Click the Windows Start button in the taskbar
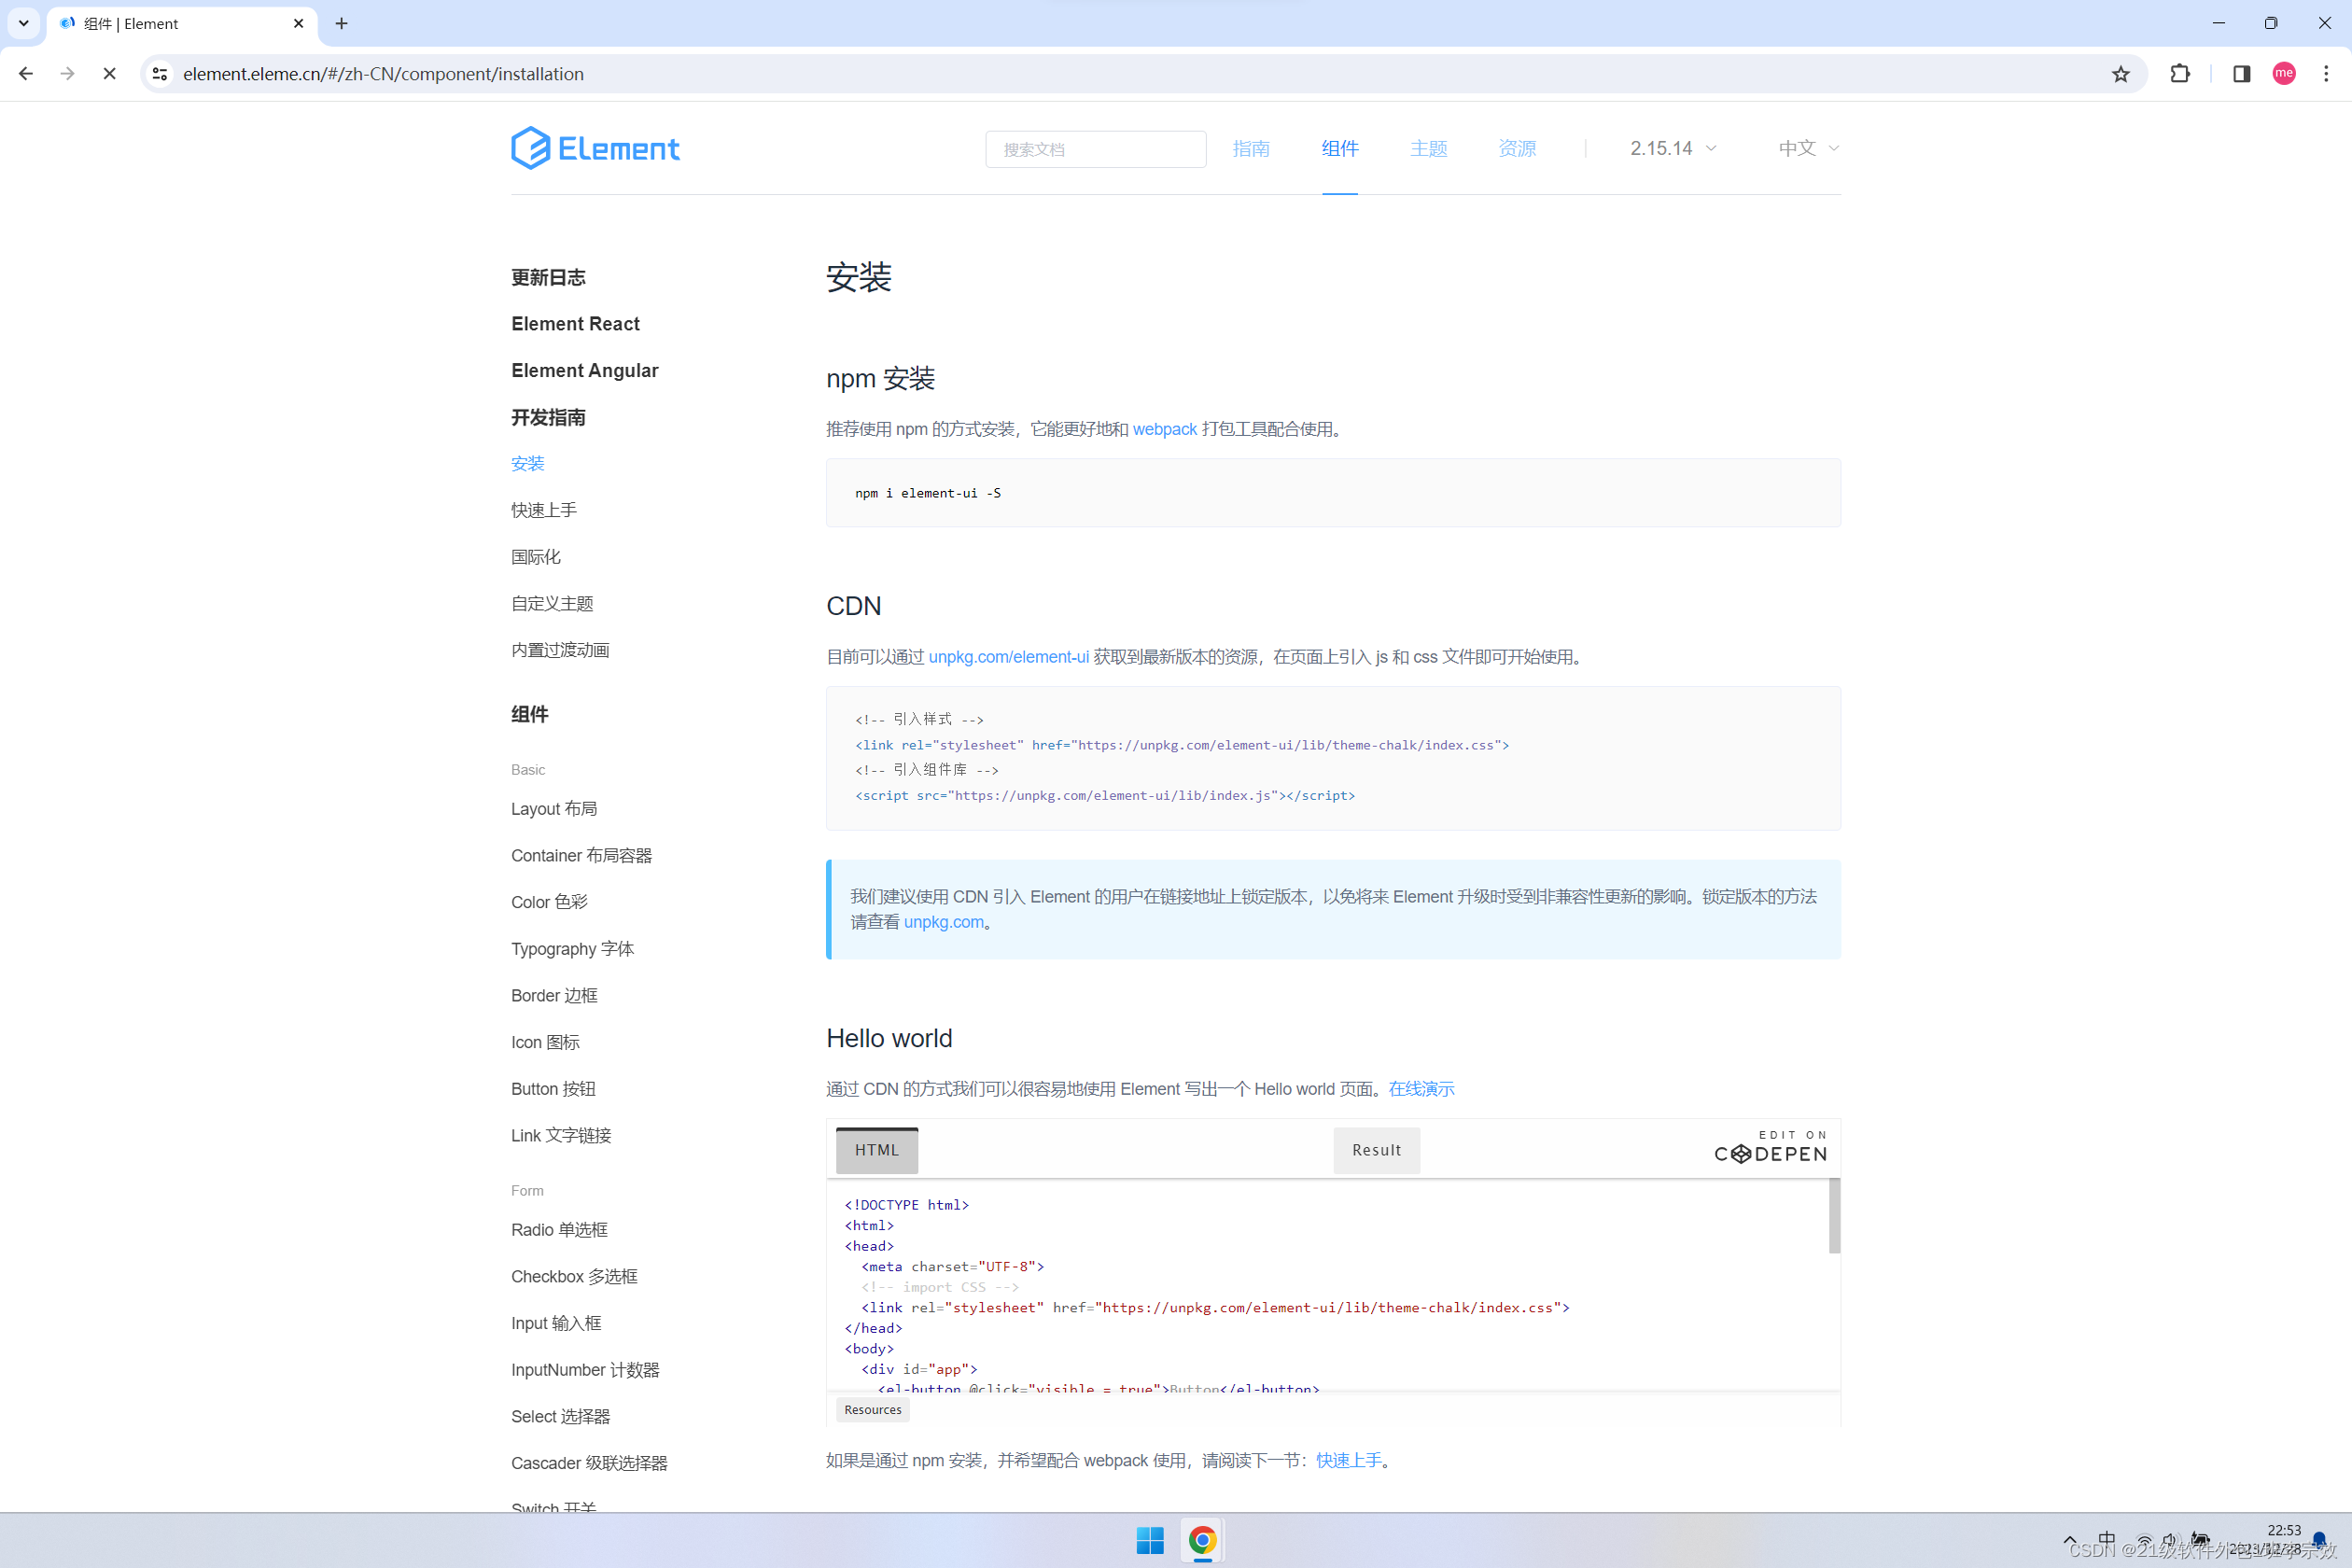 click(1150, 1540)
